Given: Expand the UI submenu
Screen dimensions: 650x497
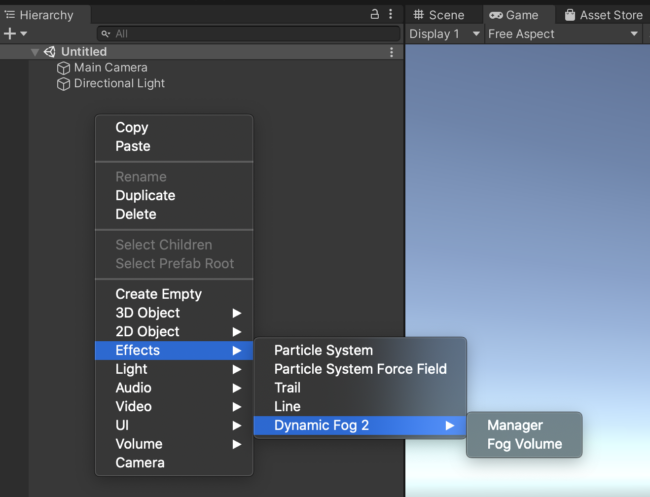Looking at the screenshot, I should pyautogui.click(x=174, y=425).
